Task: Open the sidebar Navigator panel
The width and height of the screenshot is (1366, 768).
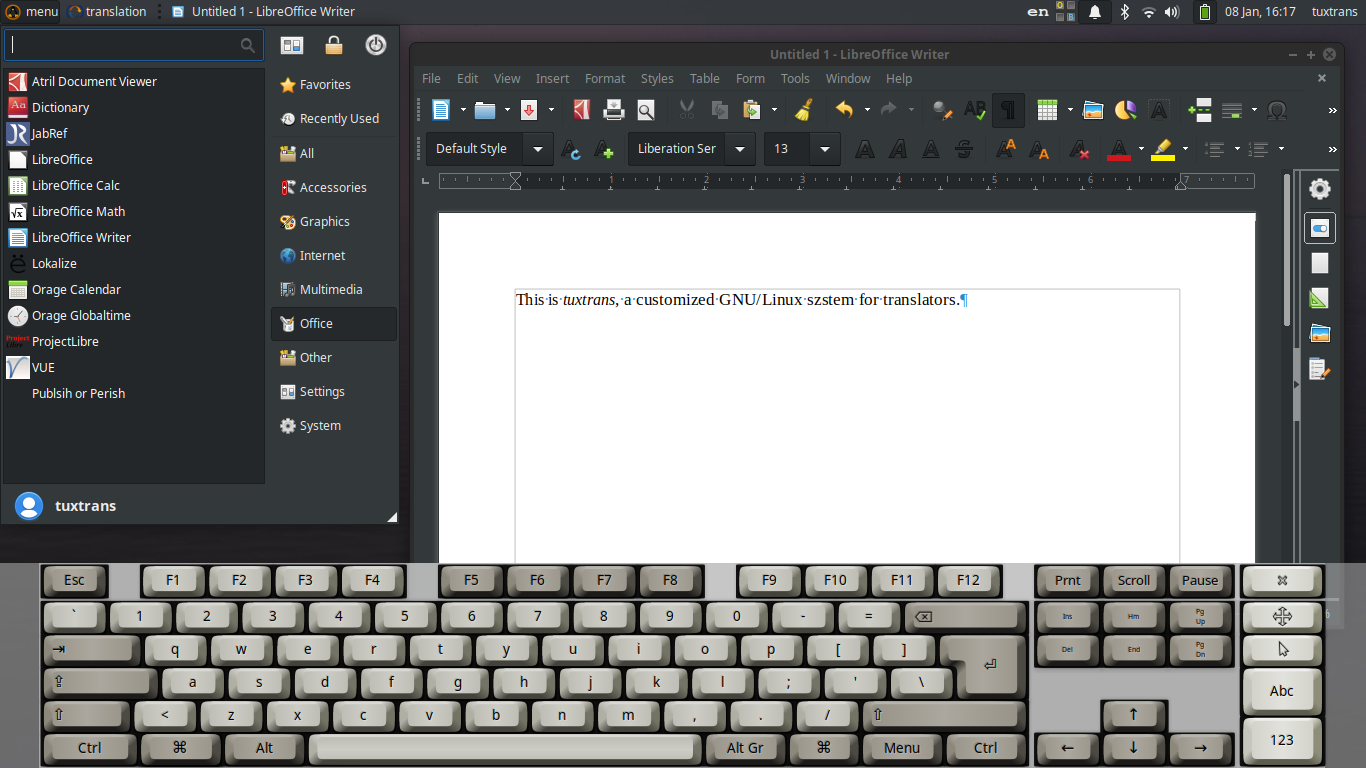Action: pos(1319,369)
